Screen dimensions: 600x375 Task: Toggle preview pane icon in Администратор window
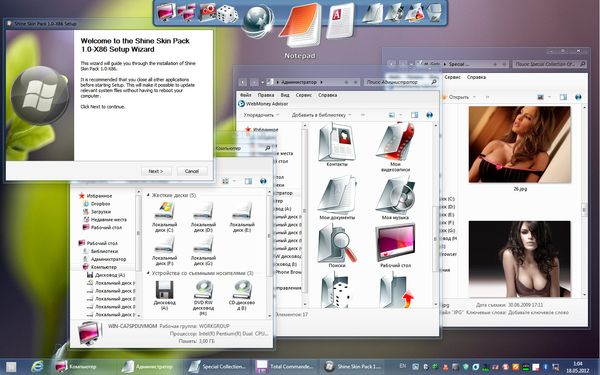point(414,115)
